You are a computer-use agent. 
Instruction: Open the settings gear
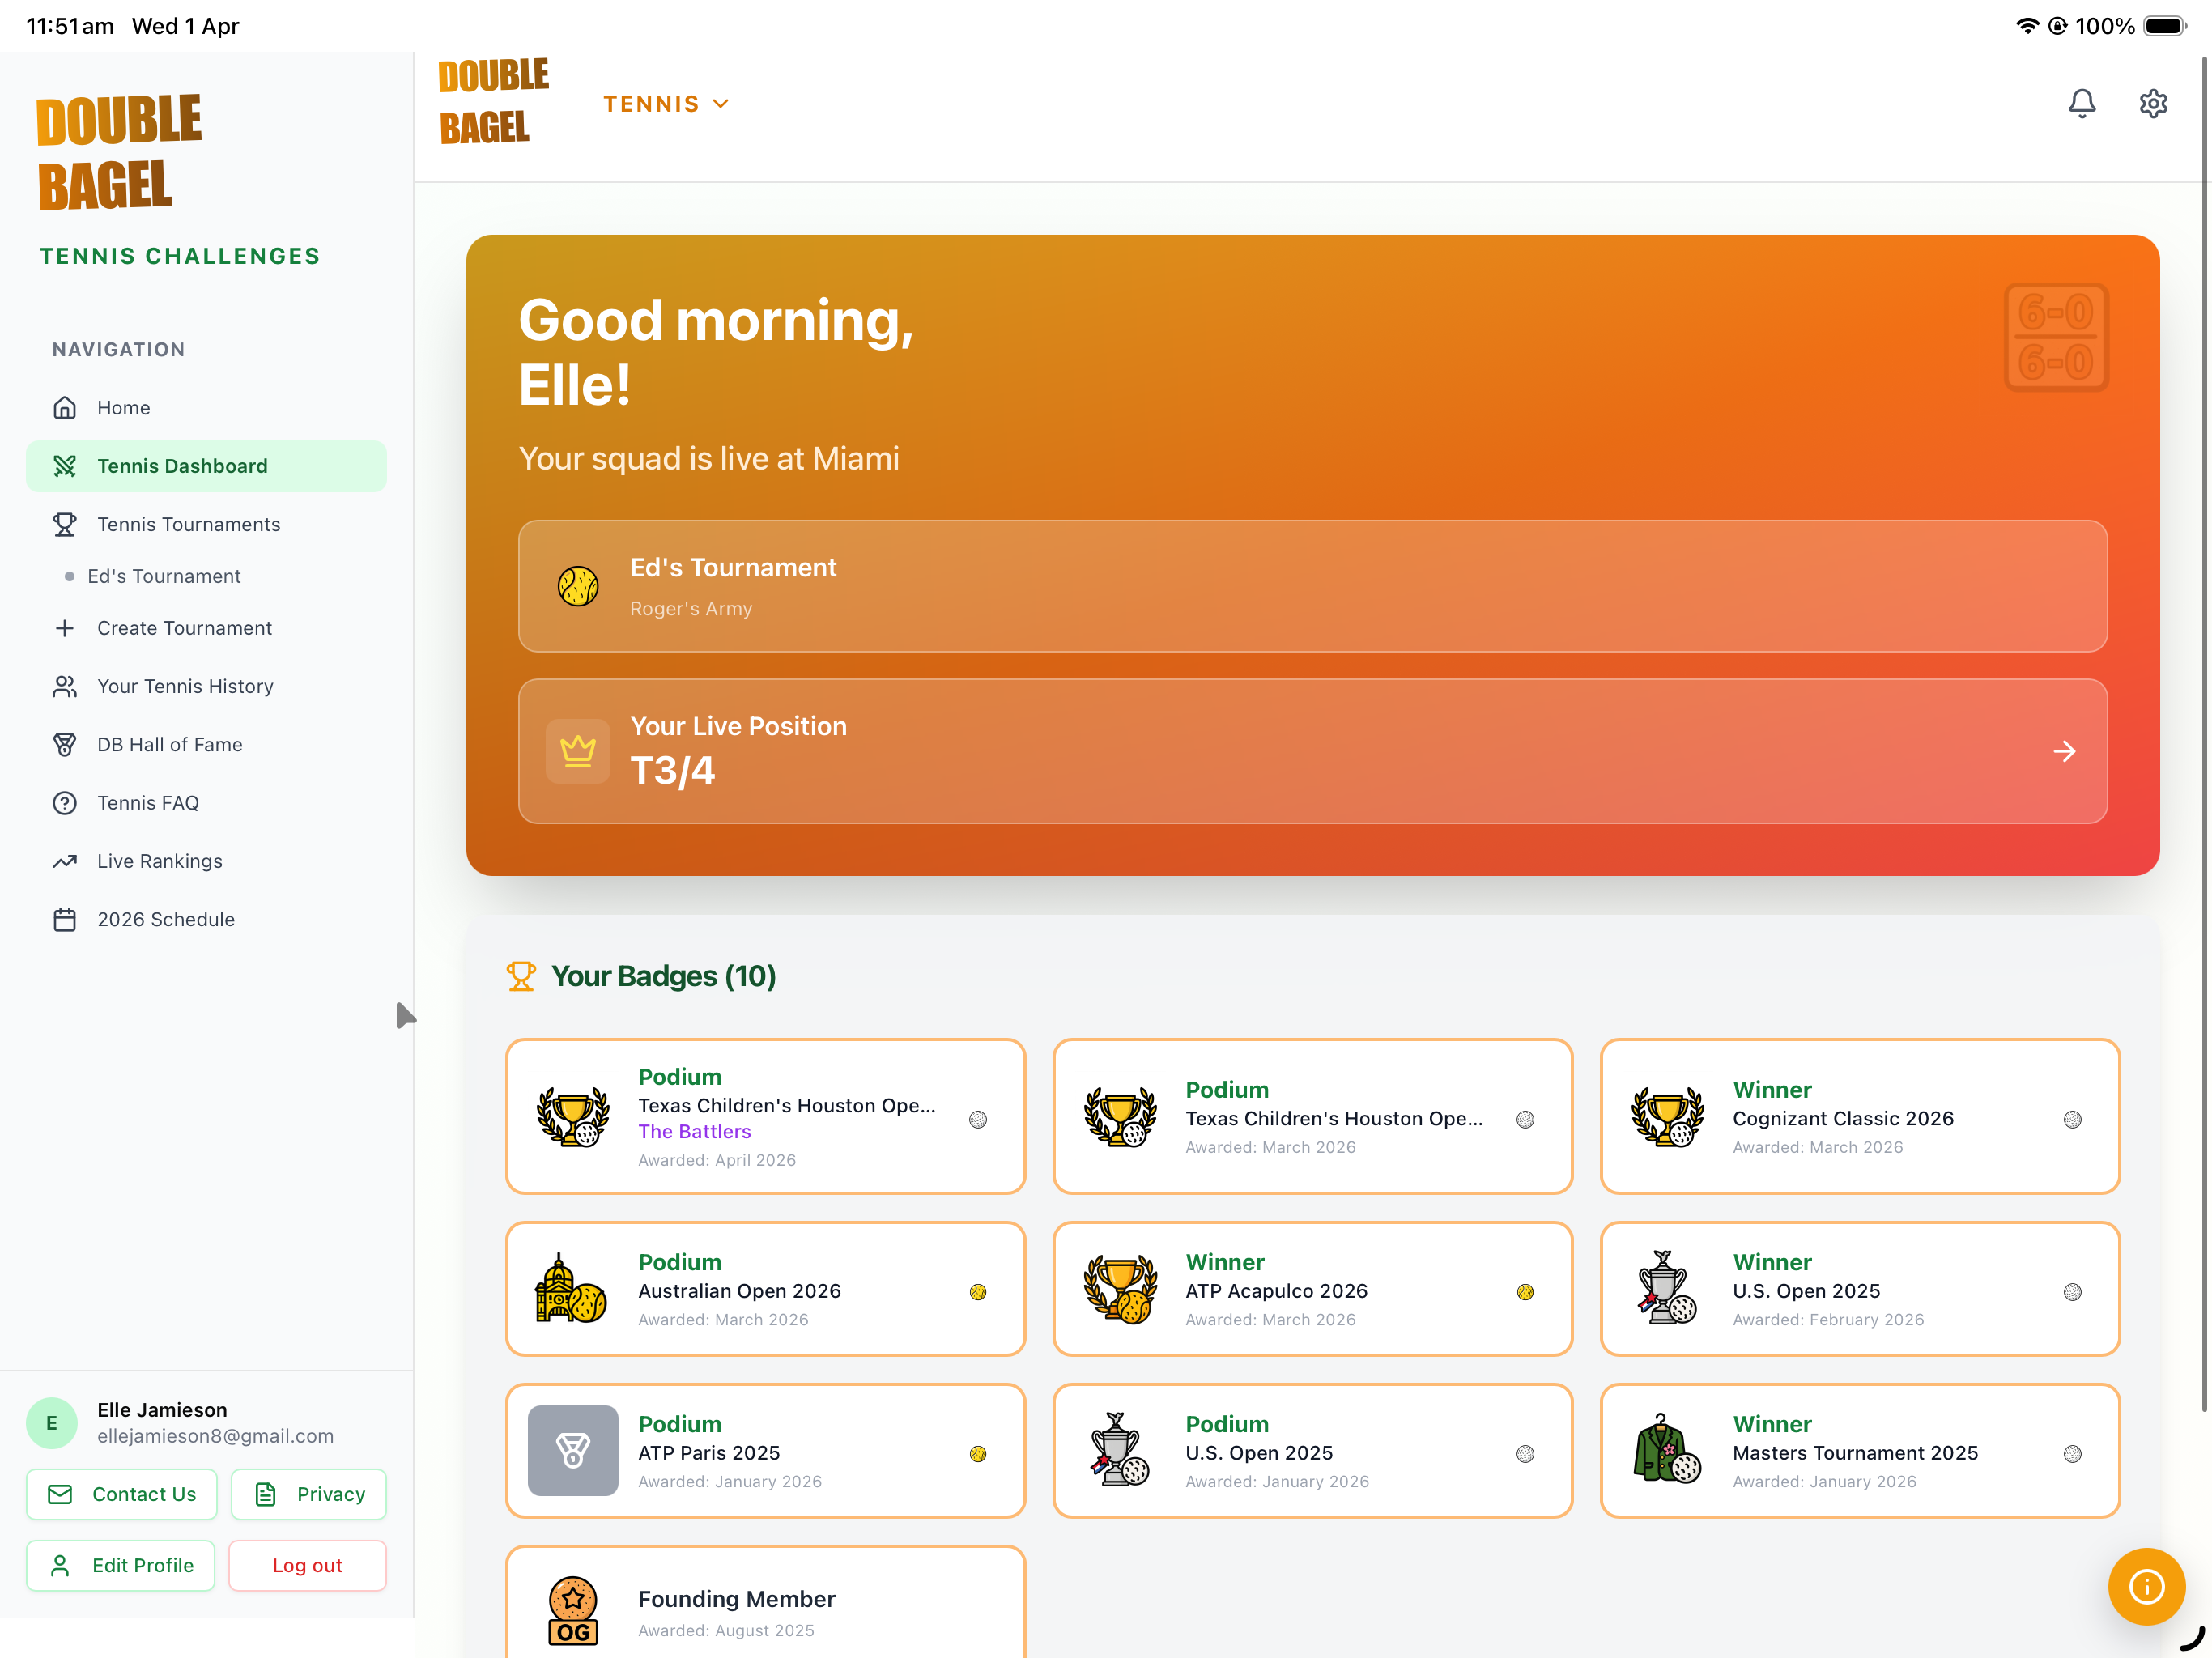pyautogui.click(x=2152, y=103)
